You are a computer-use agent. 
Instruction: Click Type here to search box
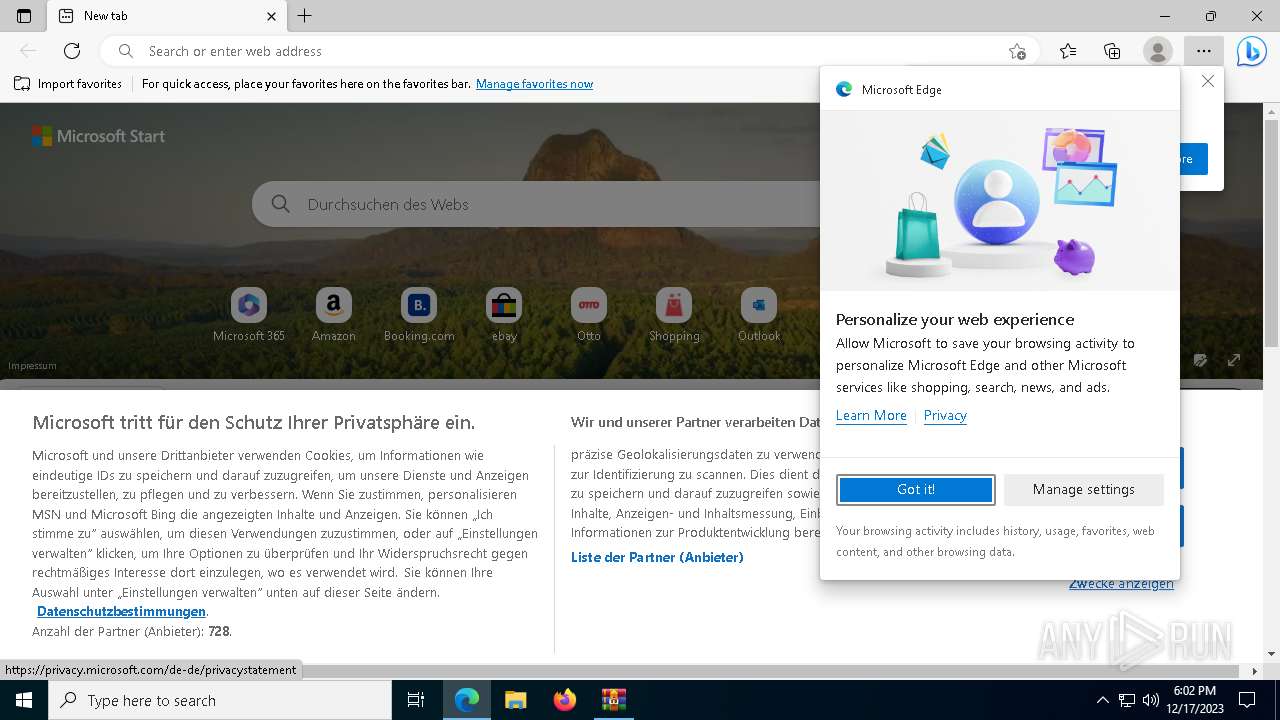[220, 700]
